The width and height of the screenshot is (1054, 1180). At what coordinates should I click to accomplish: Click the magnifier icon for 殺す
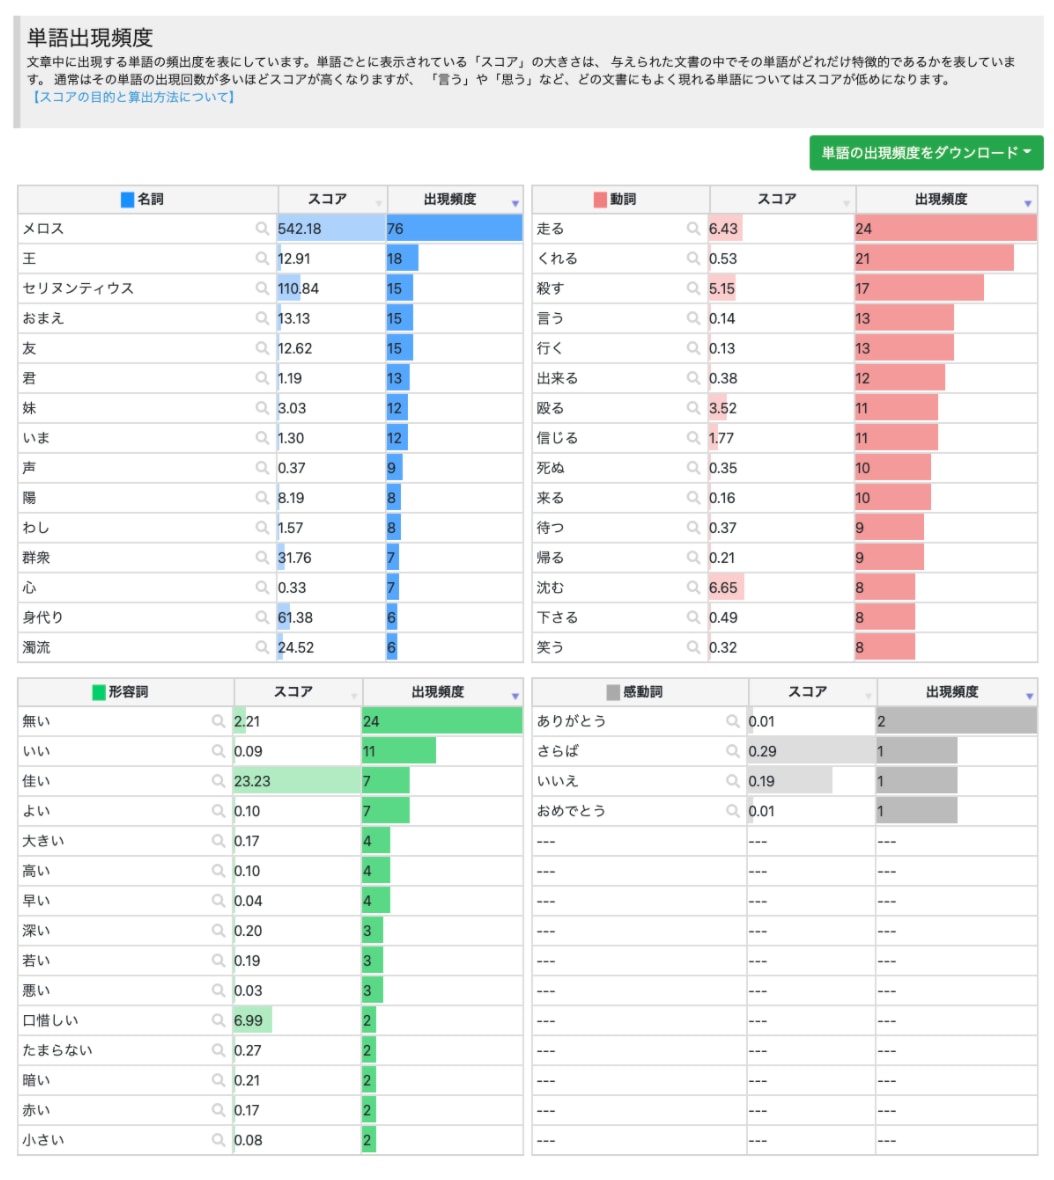point(693,289)
